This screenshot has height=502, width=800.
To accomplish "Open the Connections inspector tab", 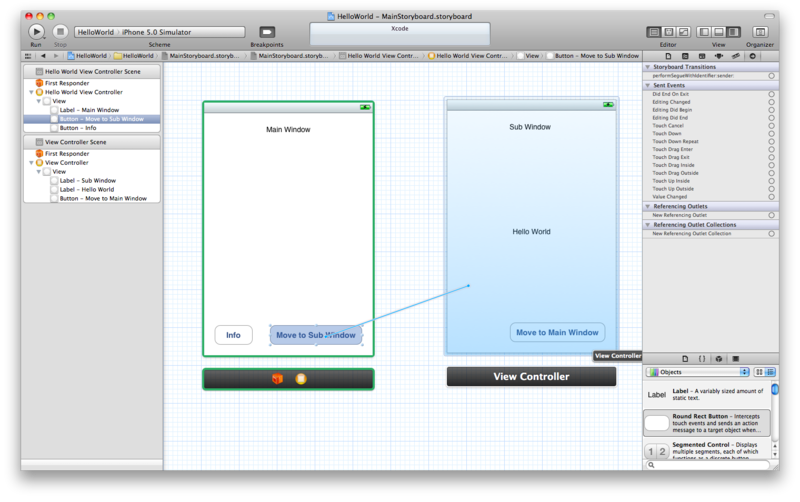I will [x=753, y=56].
